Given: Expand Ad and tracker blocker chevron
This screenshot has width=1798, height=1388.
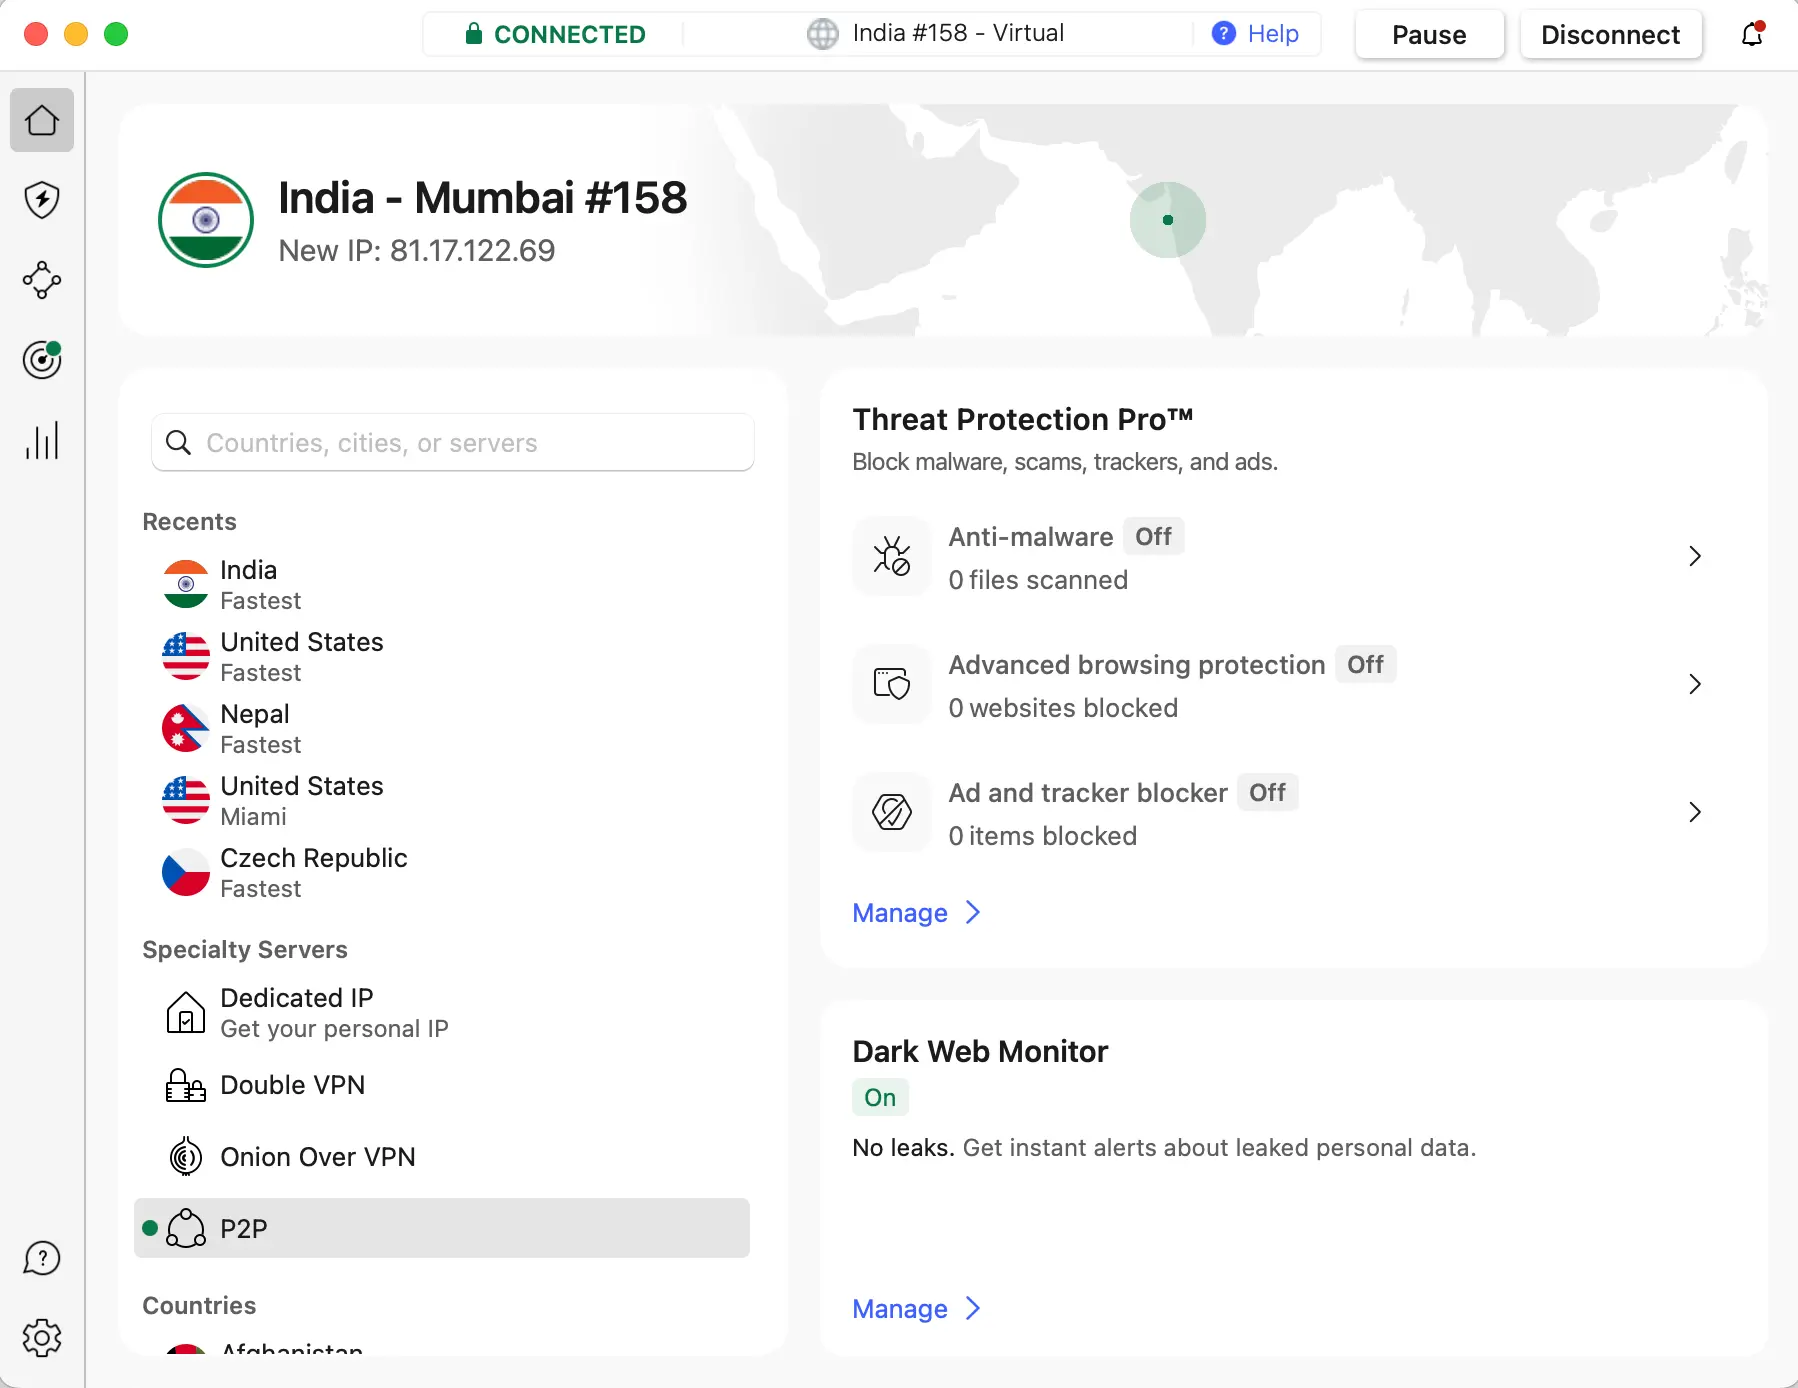Looking at the screenshot, I should pos(1694,813).
